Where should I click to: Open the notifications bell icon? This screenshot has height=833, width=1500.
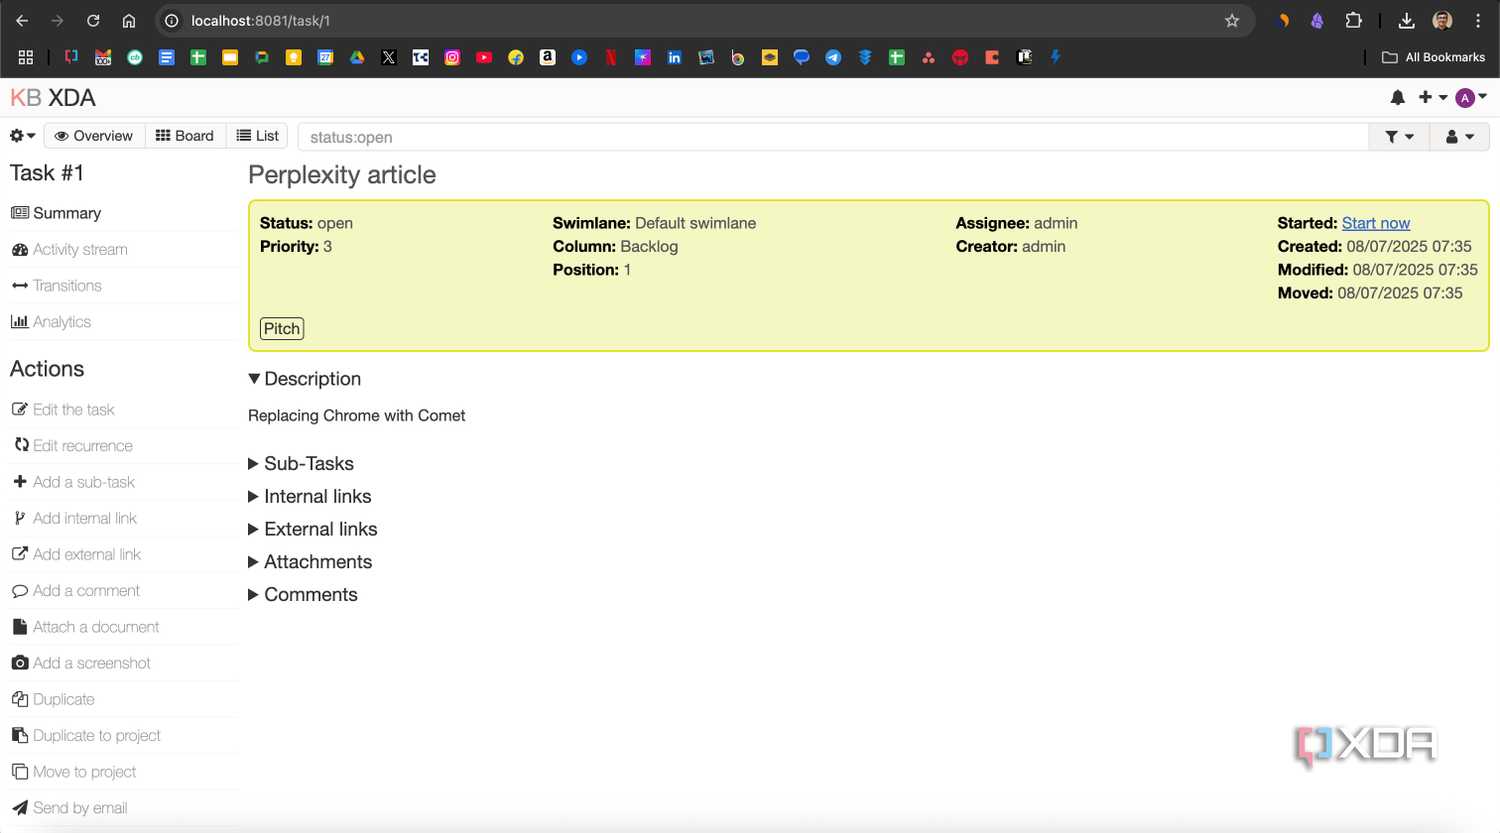tap(1397, 97)
